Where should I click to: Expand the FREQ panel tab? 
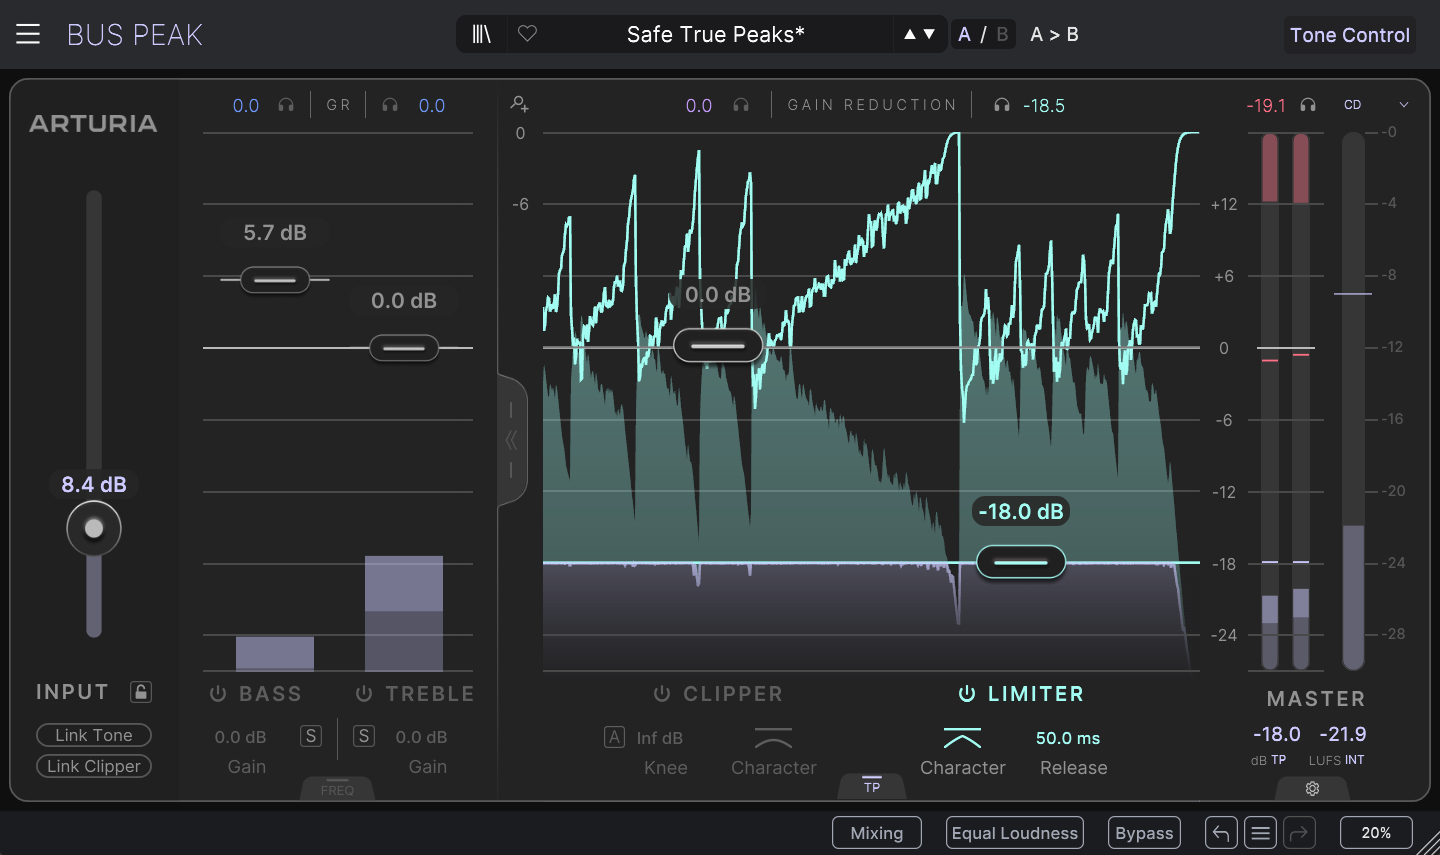click(x=337, y=789)
